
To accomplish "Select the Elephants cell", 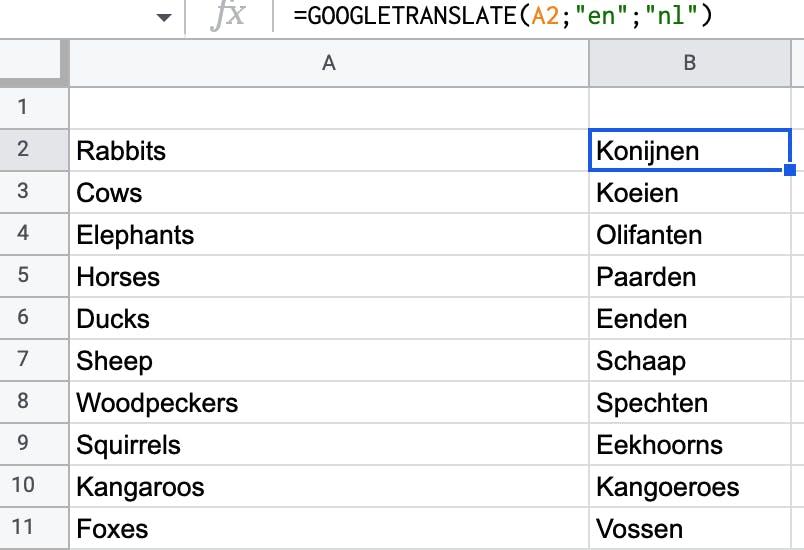I will (x=329, y=235).
